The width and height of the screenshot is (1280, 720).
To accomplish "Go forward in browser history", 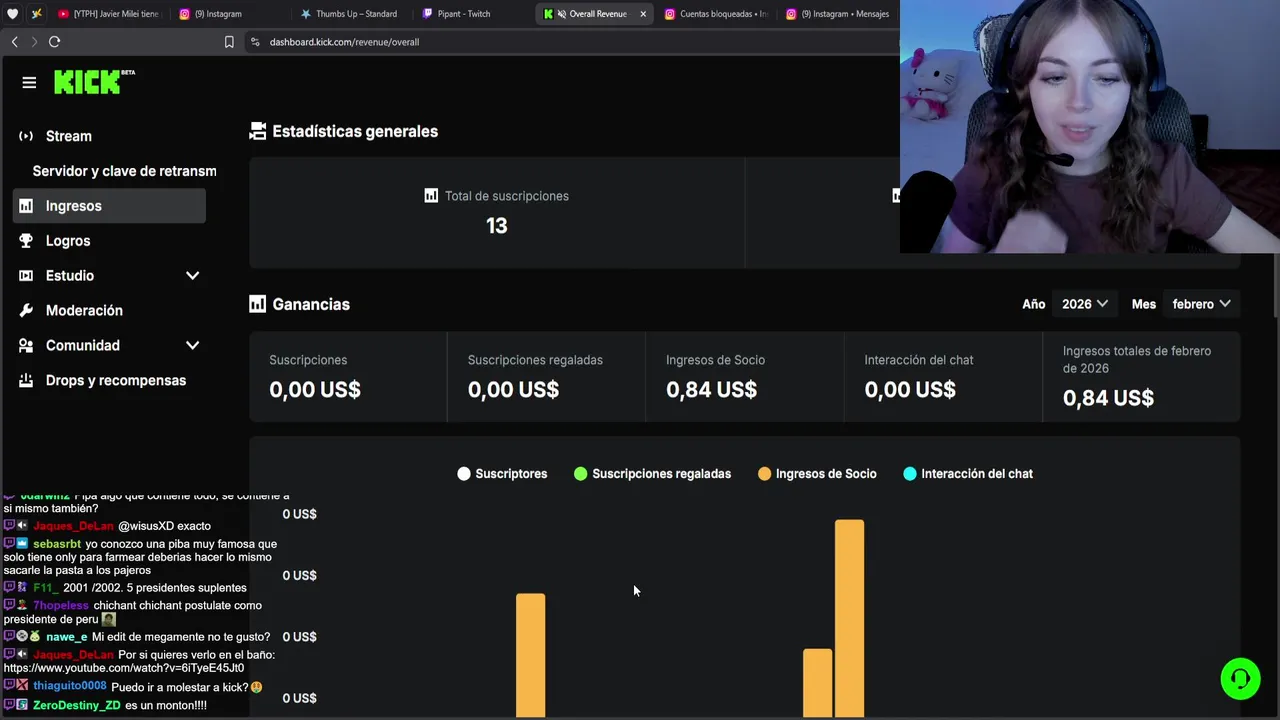I will coord(34,42).
